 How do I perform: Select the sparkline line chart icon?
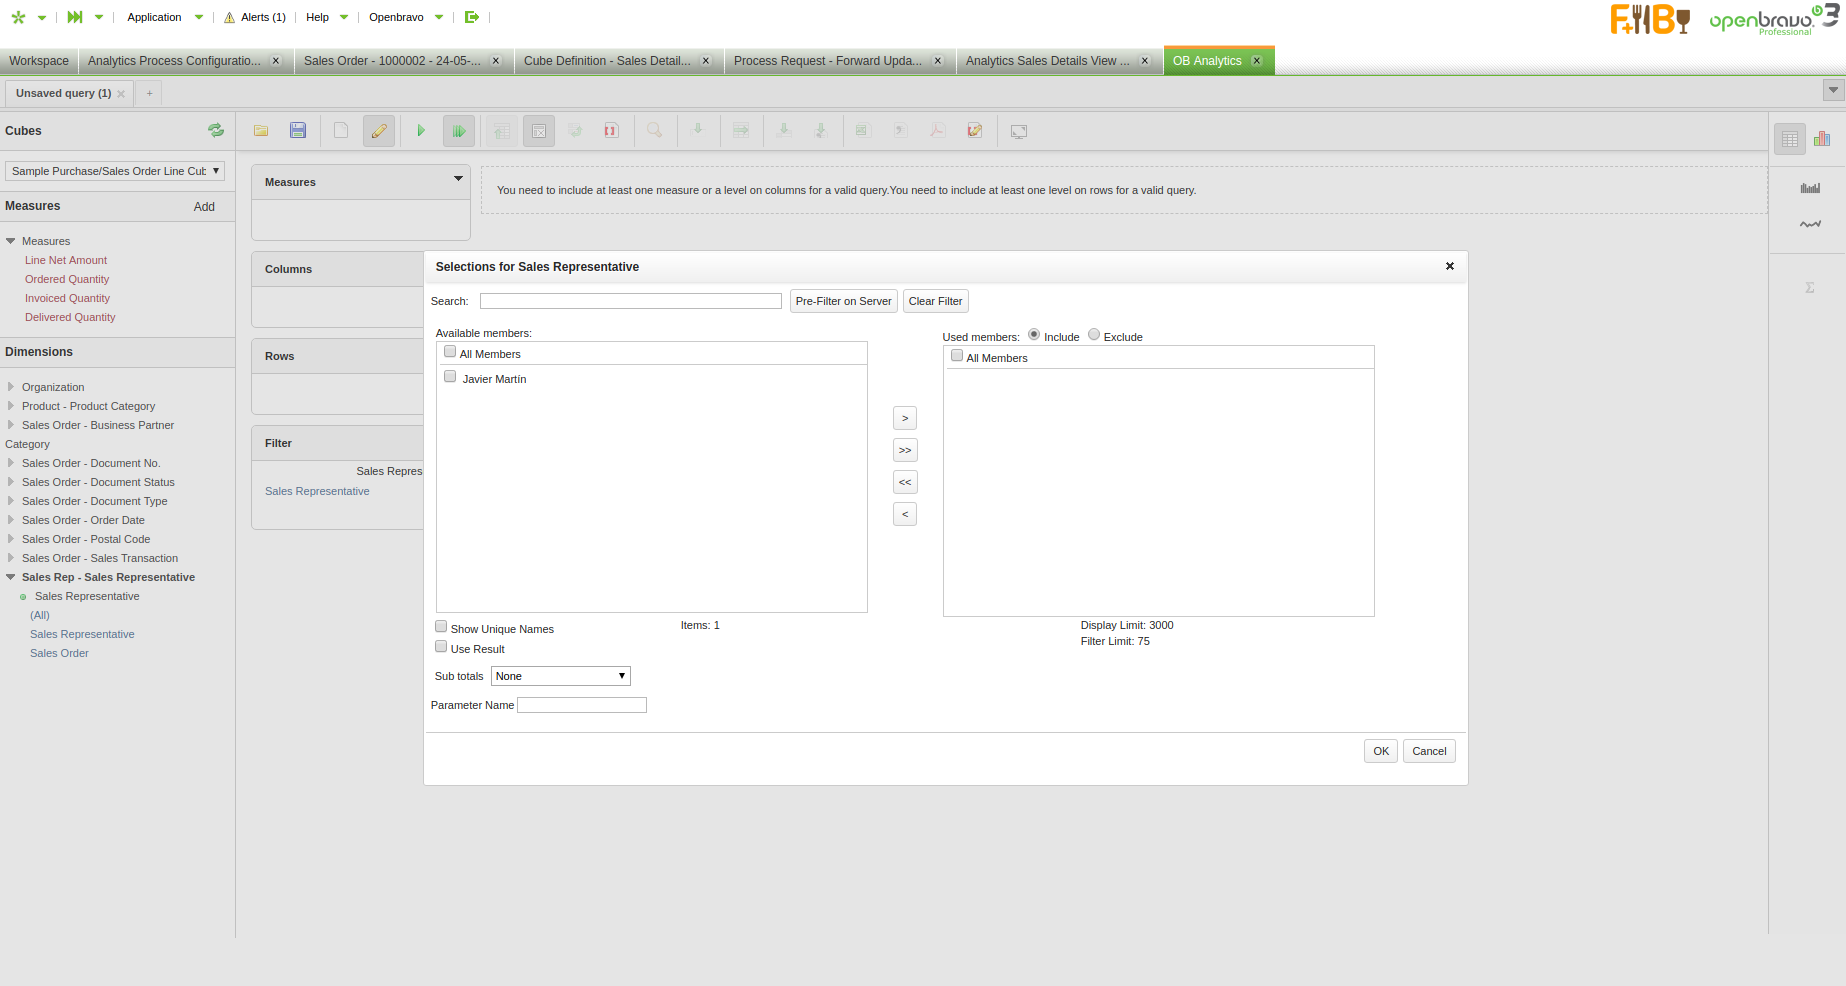[1810, 224]
